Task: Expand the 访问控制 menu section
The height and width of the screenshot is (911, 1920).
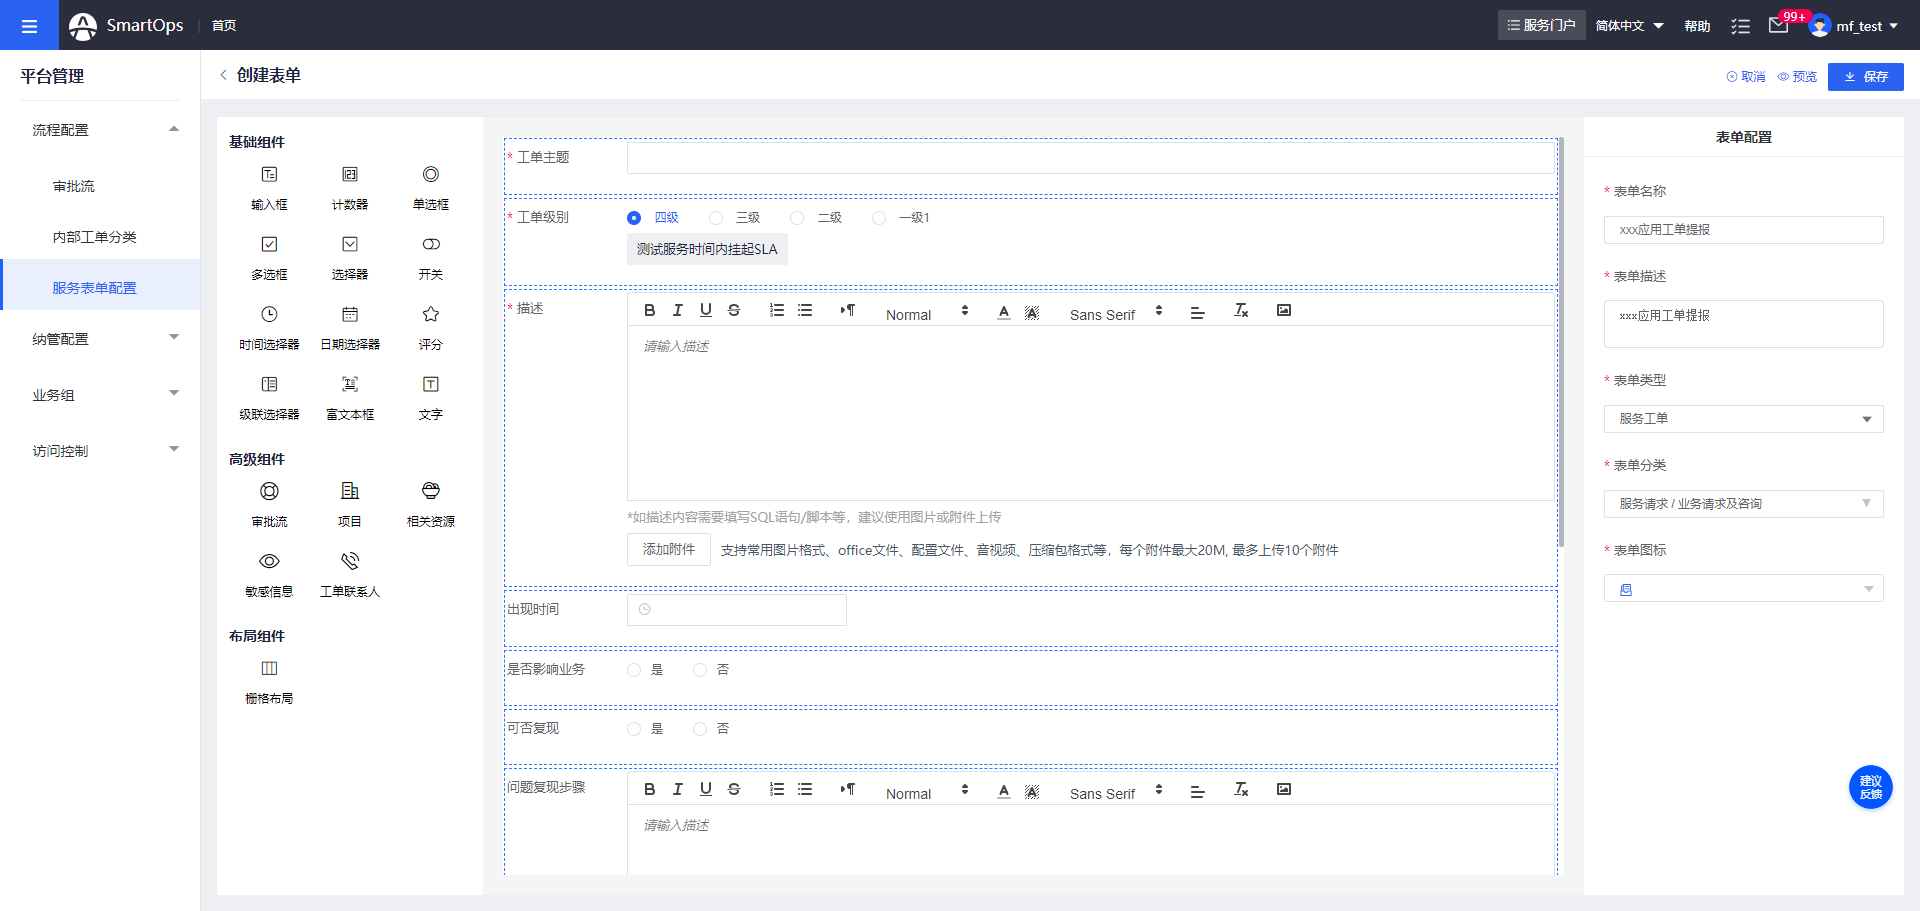Action: (100, 451)
